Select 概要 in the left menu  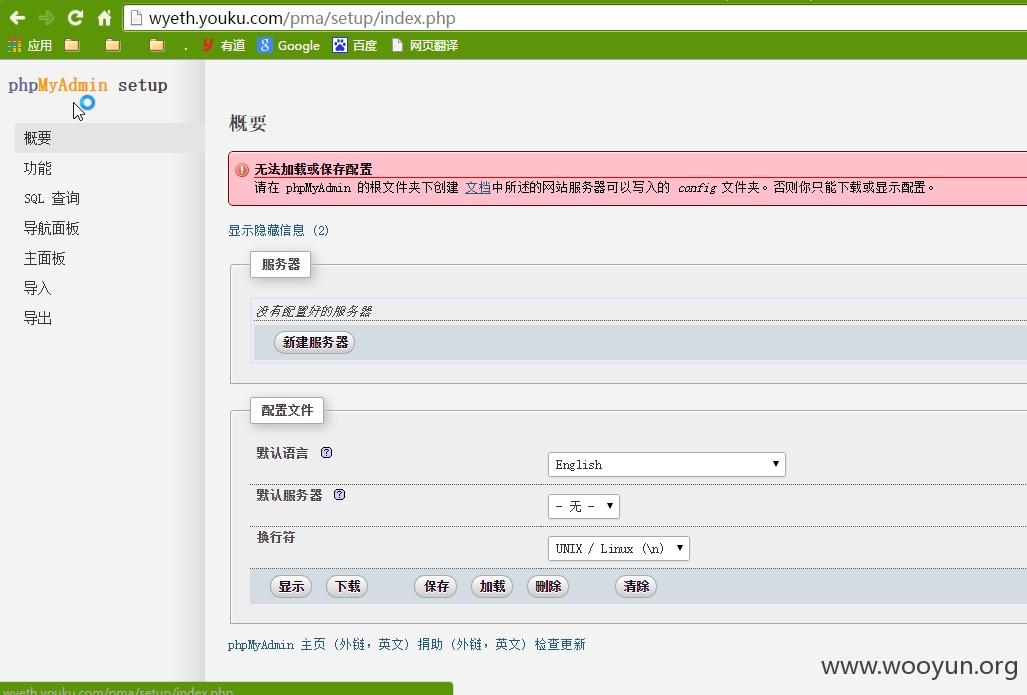[109, 138]
